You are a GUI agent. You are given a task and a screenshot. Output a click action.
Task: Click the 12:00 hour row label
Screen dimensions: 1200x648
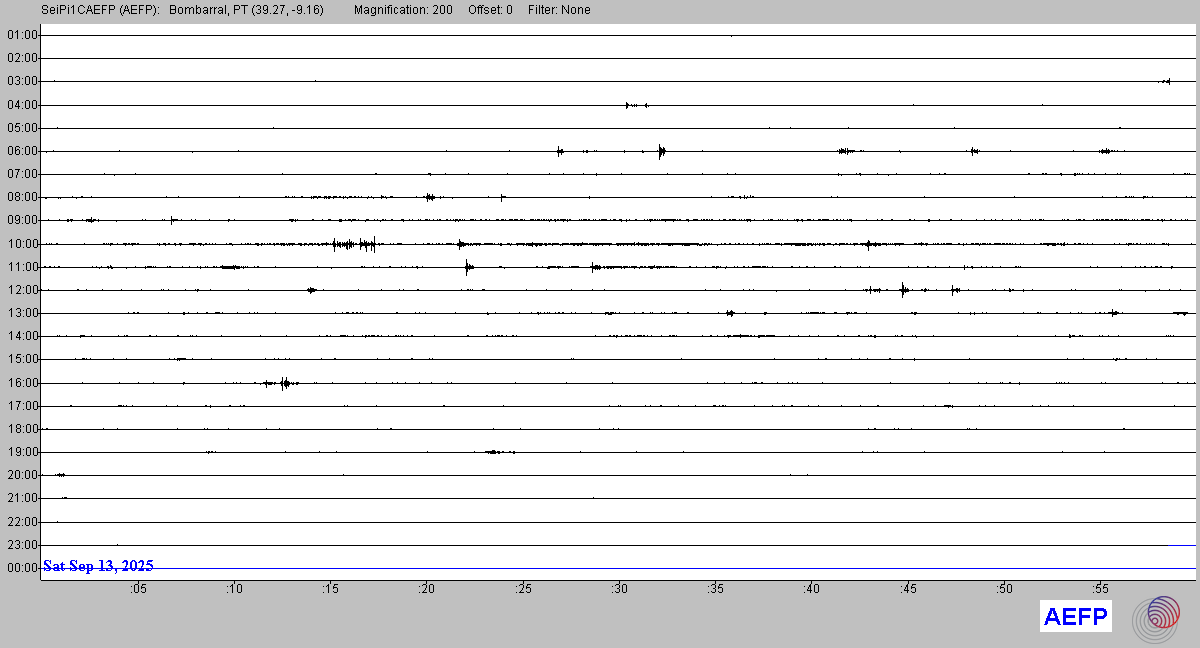pos(22,290)
